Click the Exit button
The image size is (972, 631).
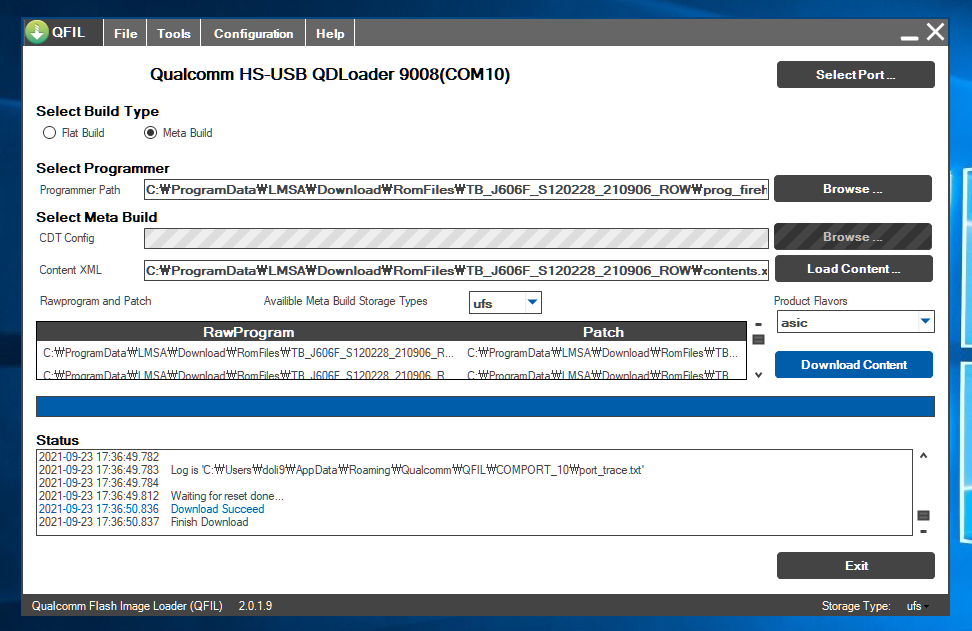point(855,565)
